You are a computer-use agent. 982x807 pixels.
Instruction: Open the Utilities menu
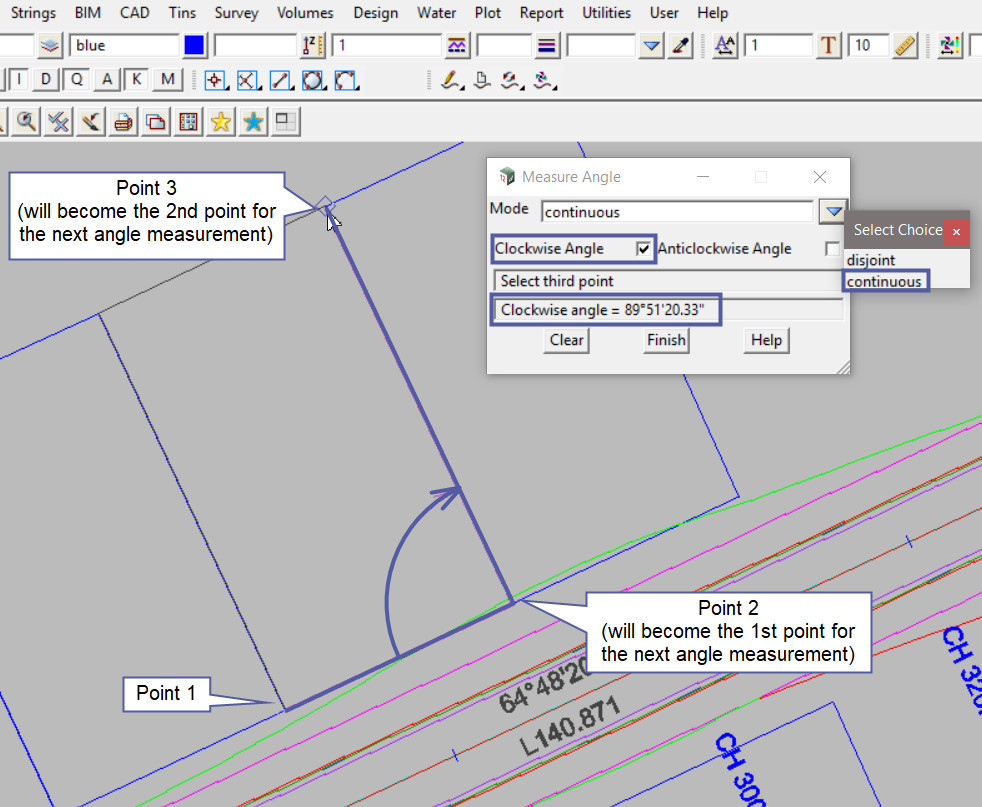606,13
